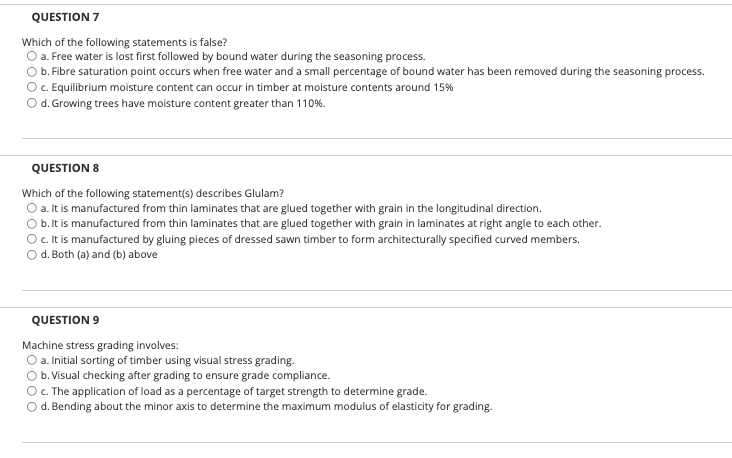Viewport: 732px width, 458px height.
Task: Click the QUESTION 7 heading
Action: 65,17
